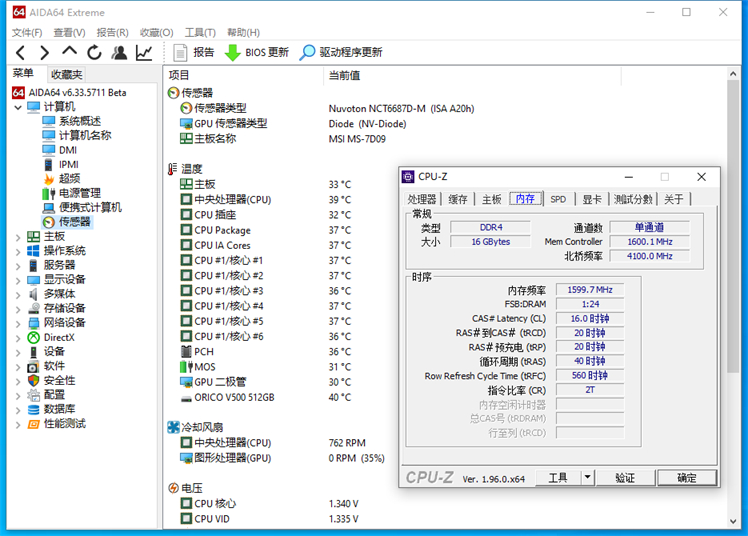
Task: Collapse the 计算机 tree node
Action: (18, 107)
